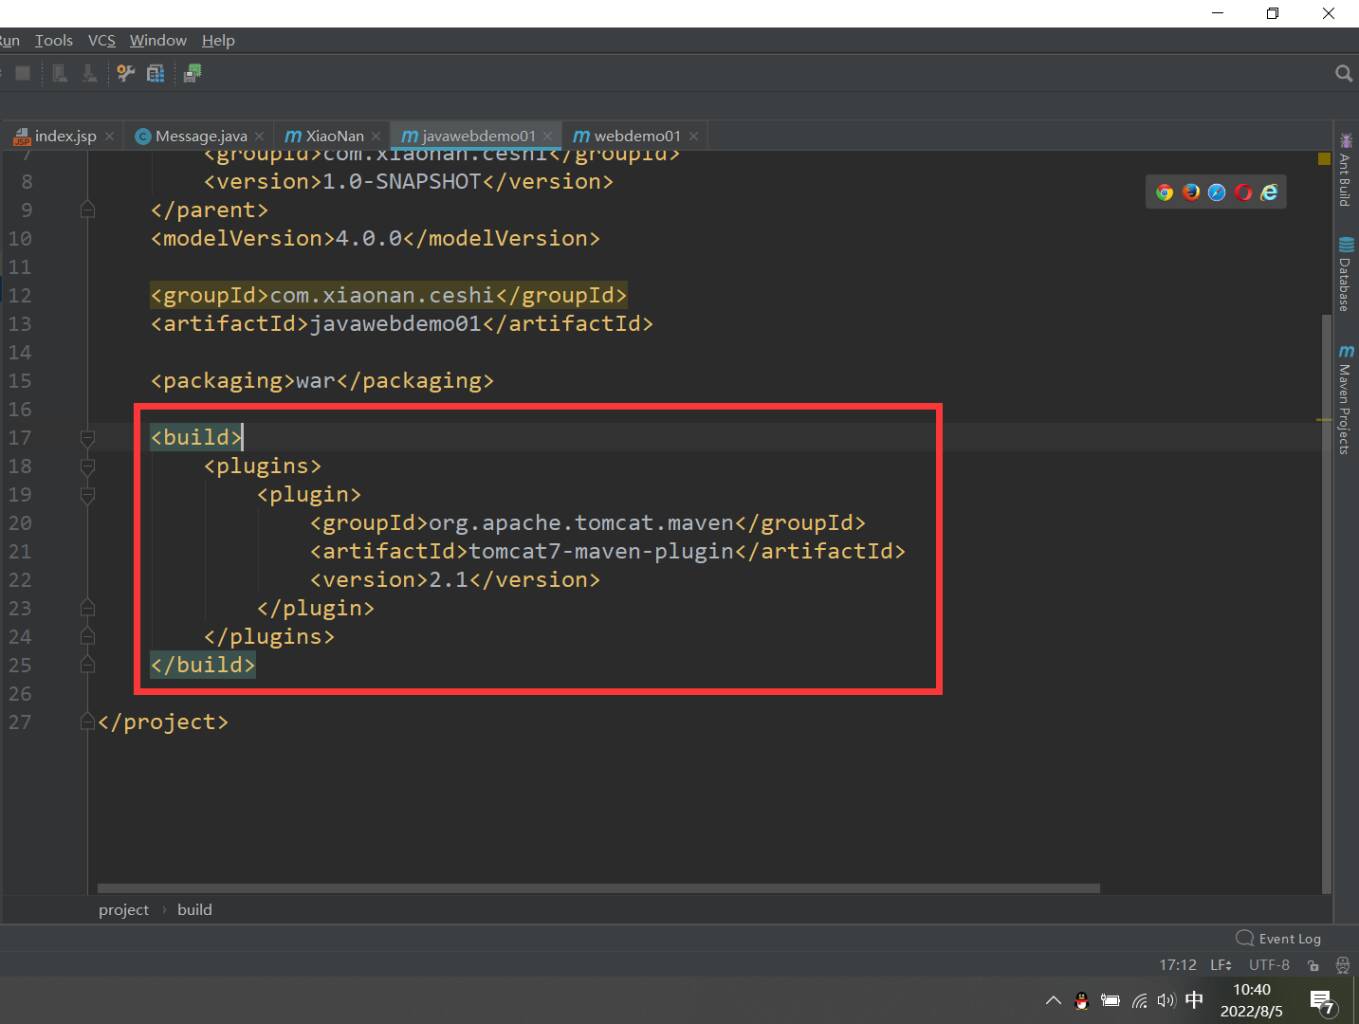Viewport: 1359px width, 1024px height.
Task: Open the Event Log
Action: click(1279, 938)
